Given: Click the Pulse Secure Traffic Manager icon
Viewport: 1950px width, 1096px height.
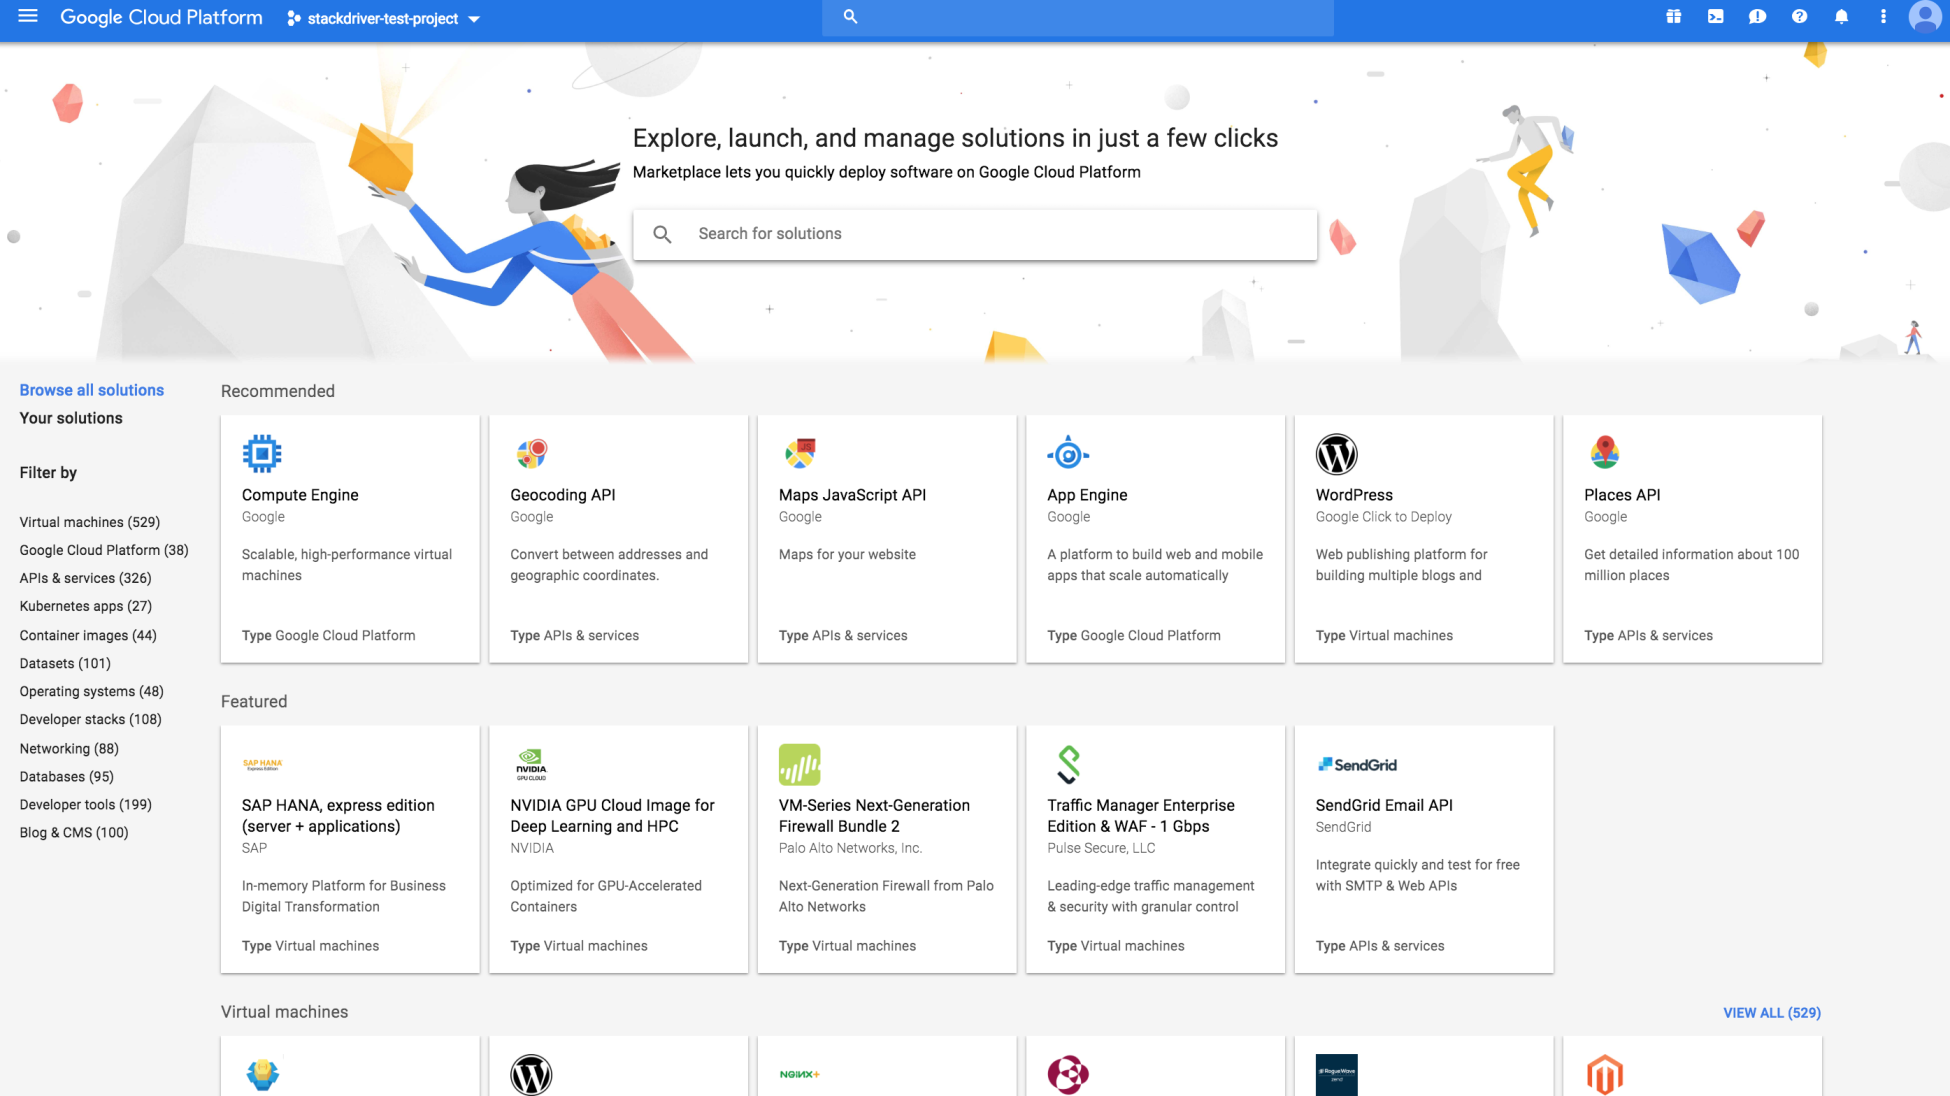Looking at the screenshot, I should (x=1068, y=765).
